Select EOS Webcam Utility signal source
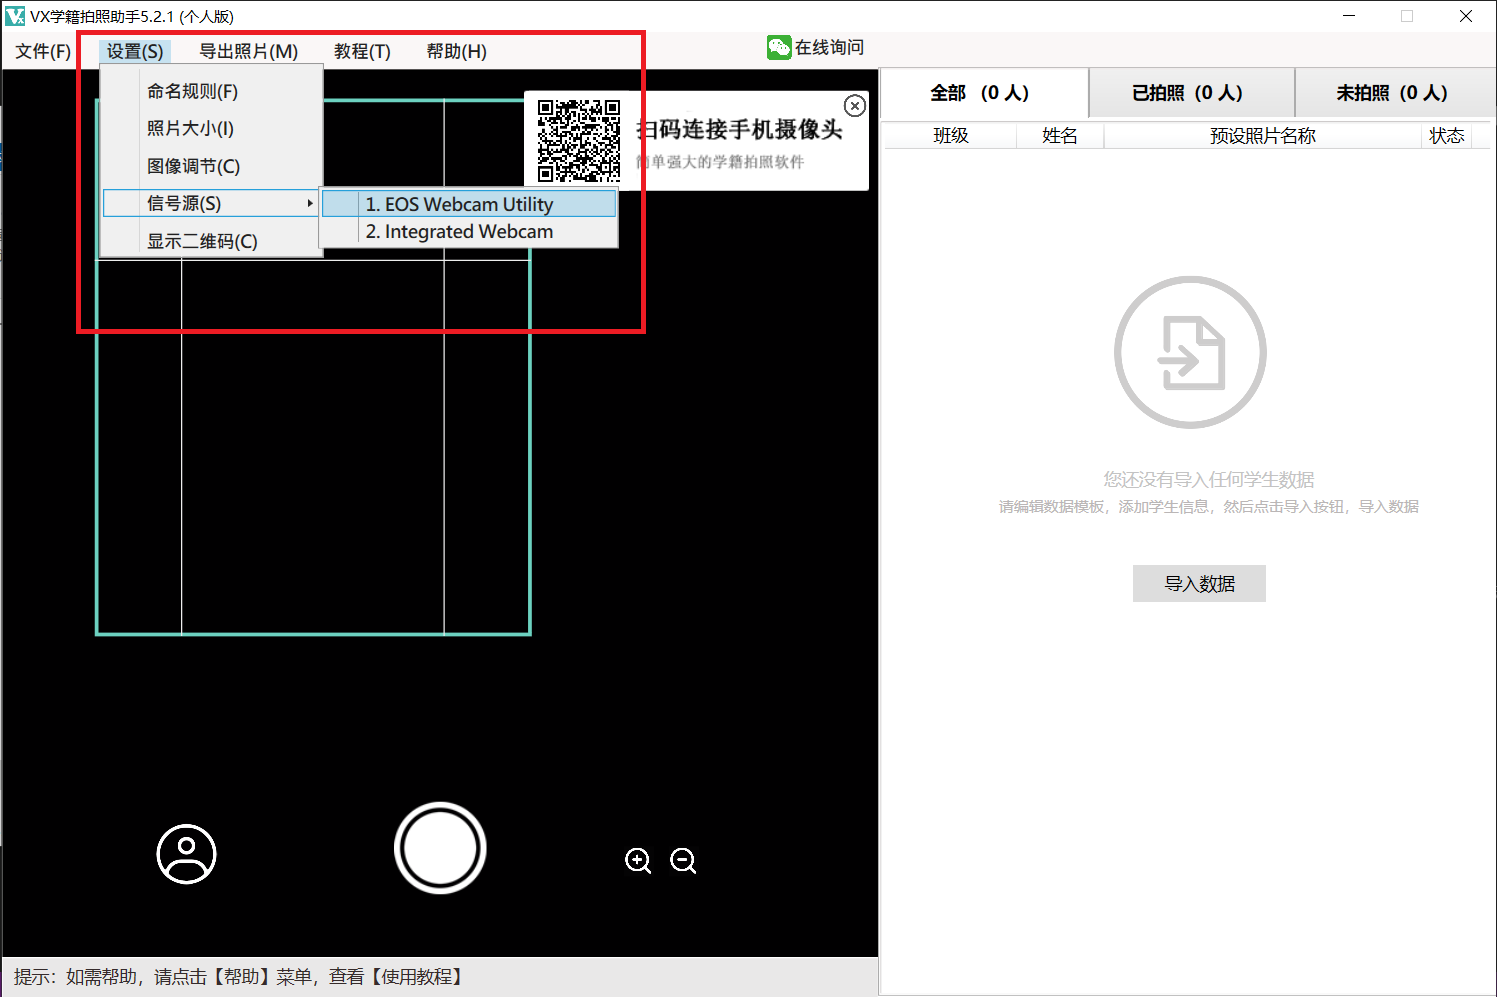1497x997 pixels. click(x=469, y=204)
